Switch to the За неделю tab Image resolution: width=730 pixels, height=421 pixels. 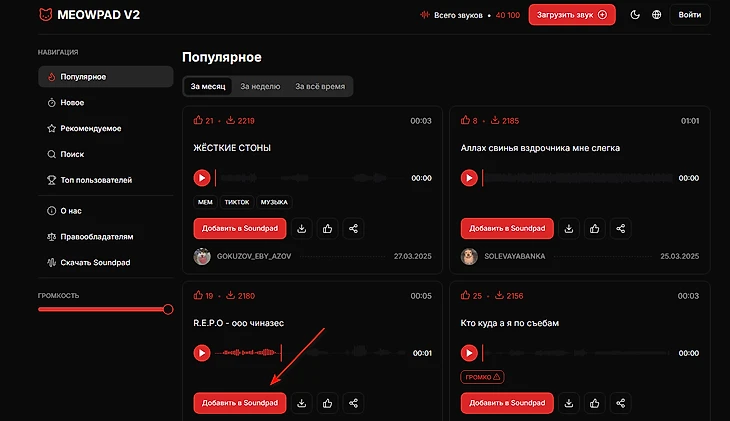coord(259,87)
